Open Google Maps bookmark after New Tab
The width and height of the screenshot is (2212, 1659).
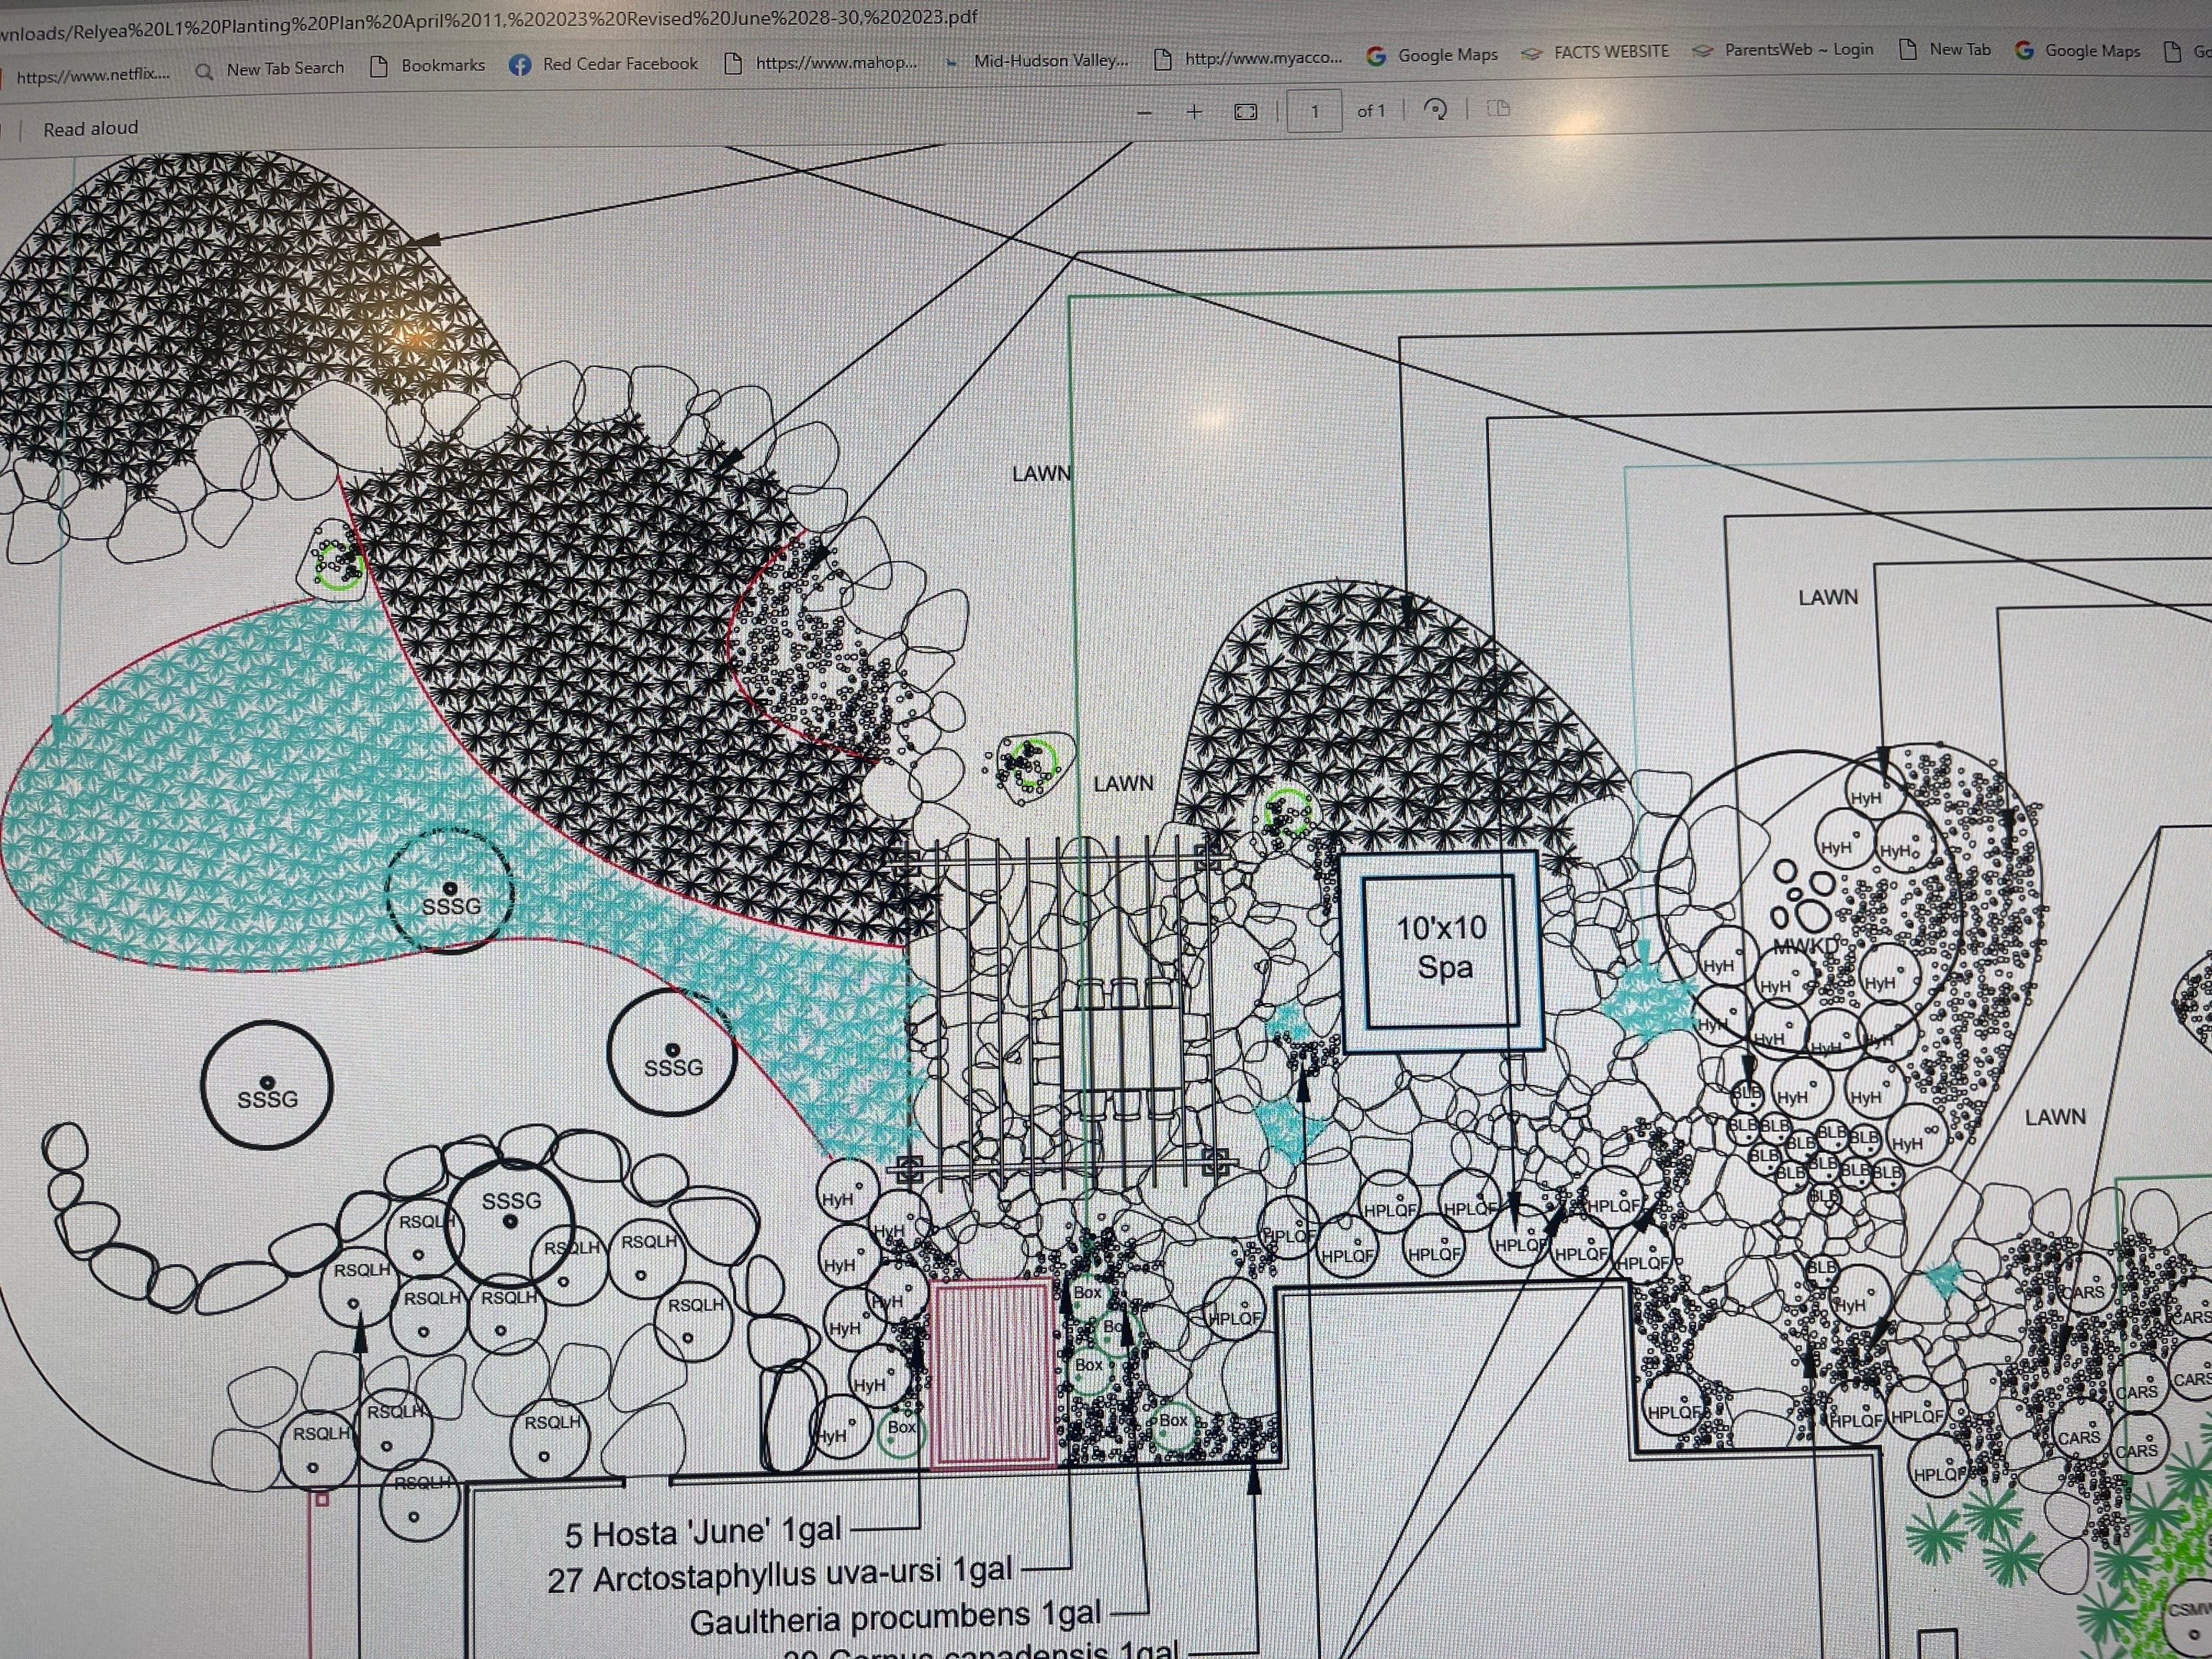coord(2078,50)
